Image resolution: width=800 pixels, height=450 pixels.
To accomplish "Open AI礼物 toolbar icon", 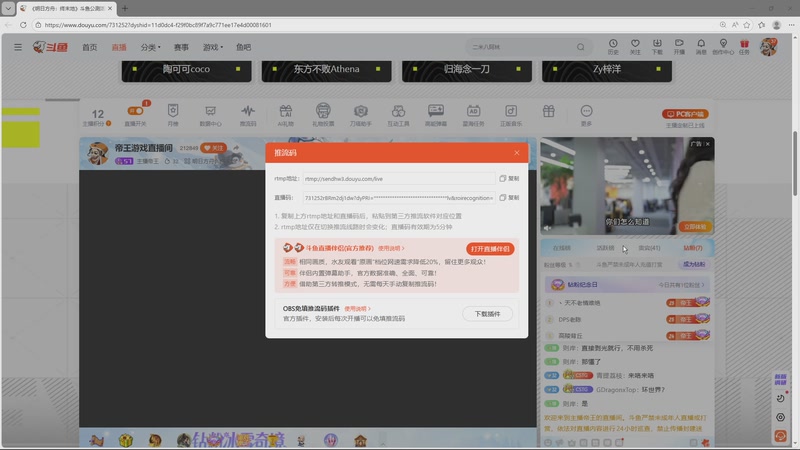I will [x=286, y=115].
